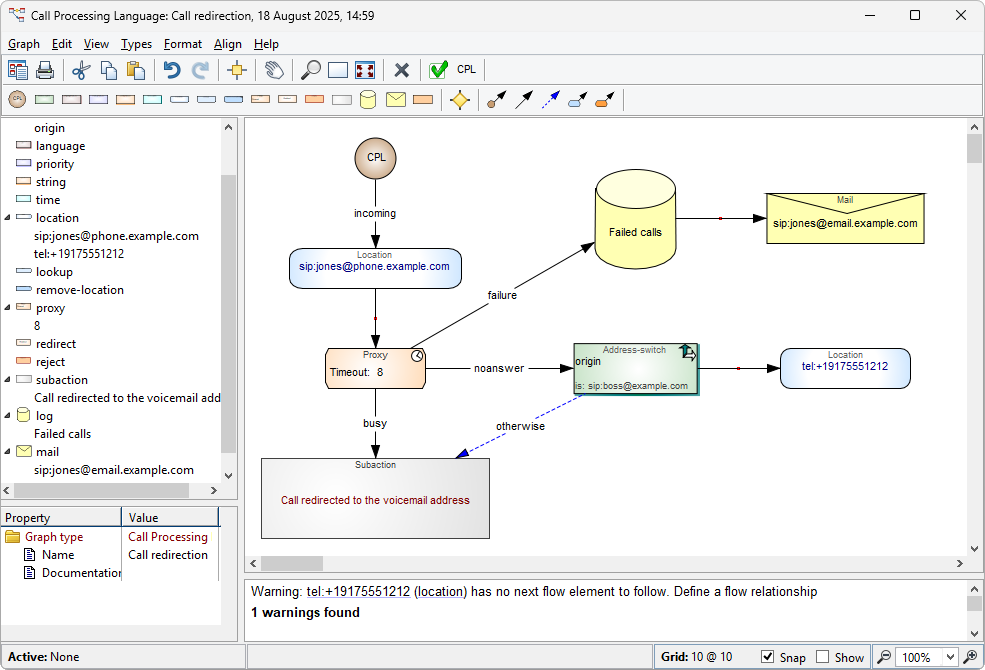Choose the log cylinder object type
The width and height of the screenshot is (985, 670).
[368, 100]
